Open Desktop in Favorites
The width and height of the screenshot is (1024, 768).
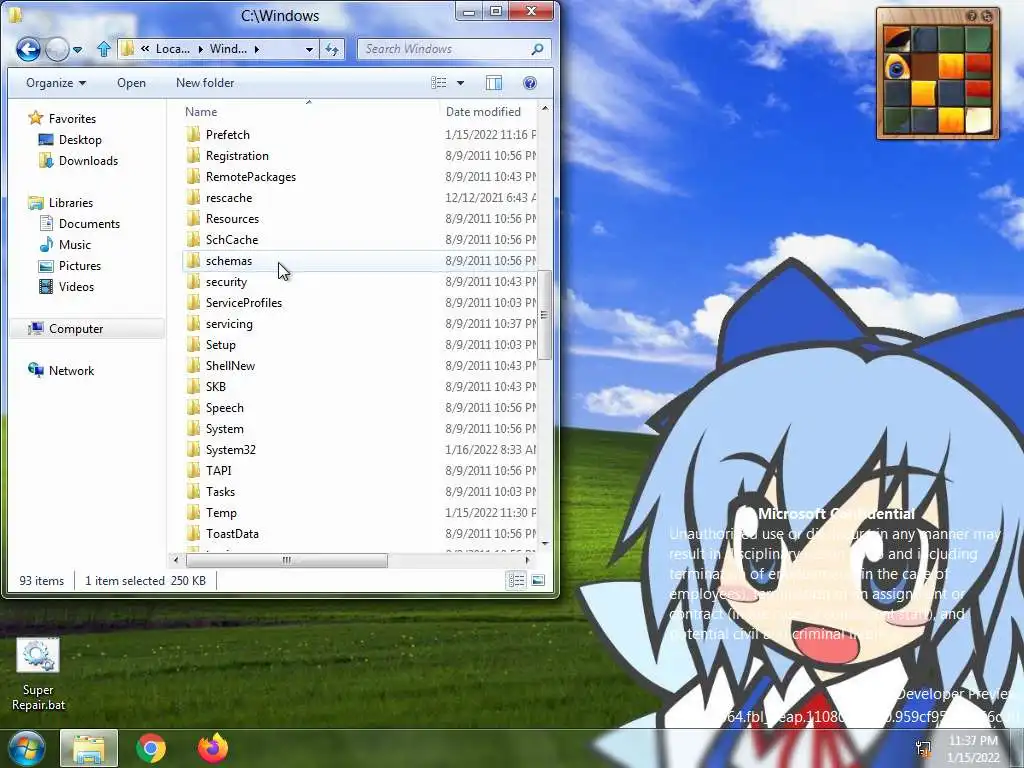point(70,140)
